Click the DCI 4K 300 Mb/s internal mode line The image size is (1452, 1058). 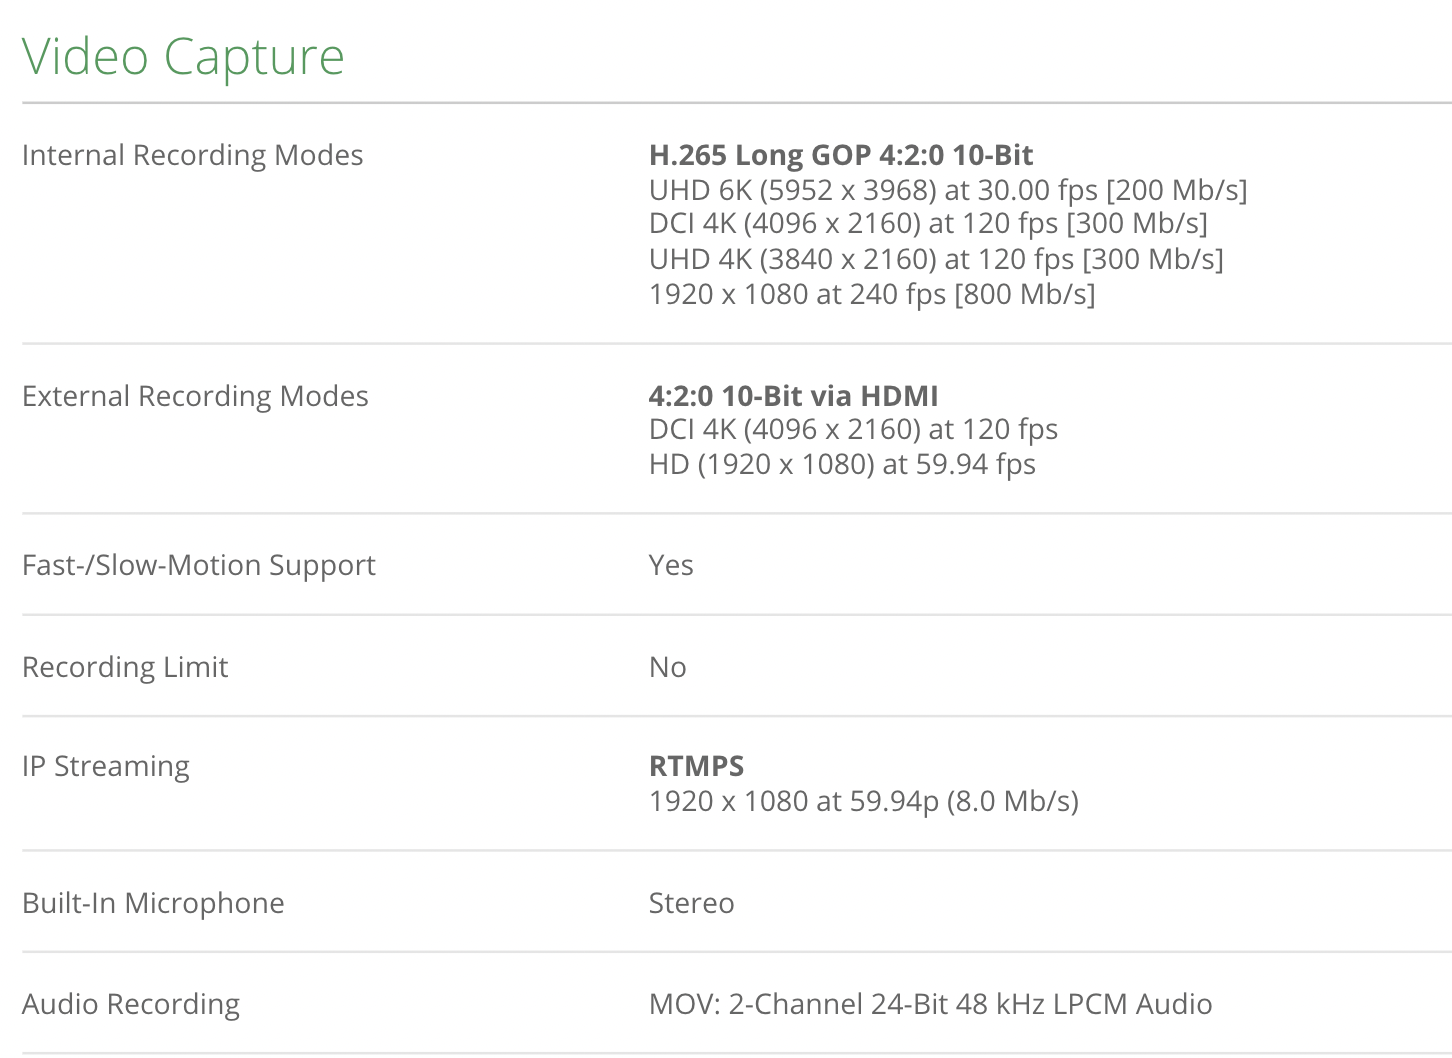927,223
